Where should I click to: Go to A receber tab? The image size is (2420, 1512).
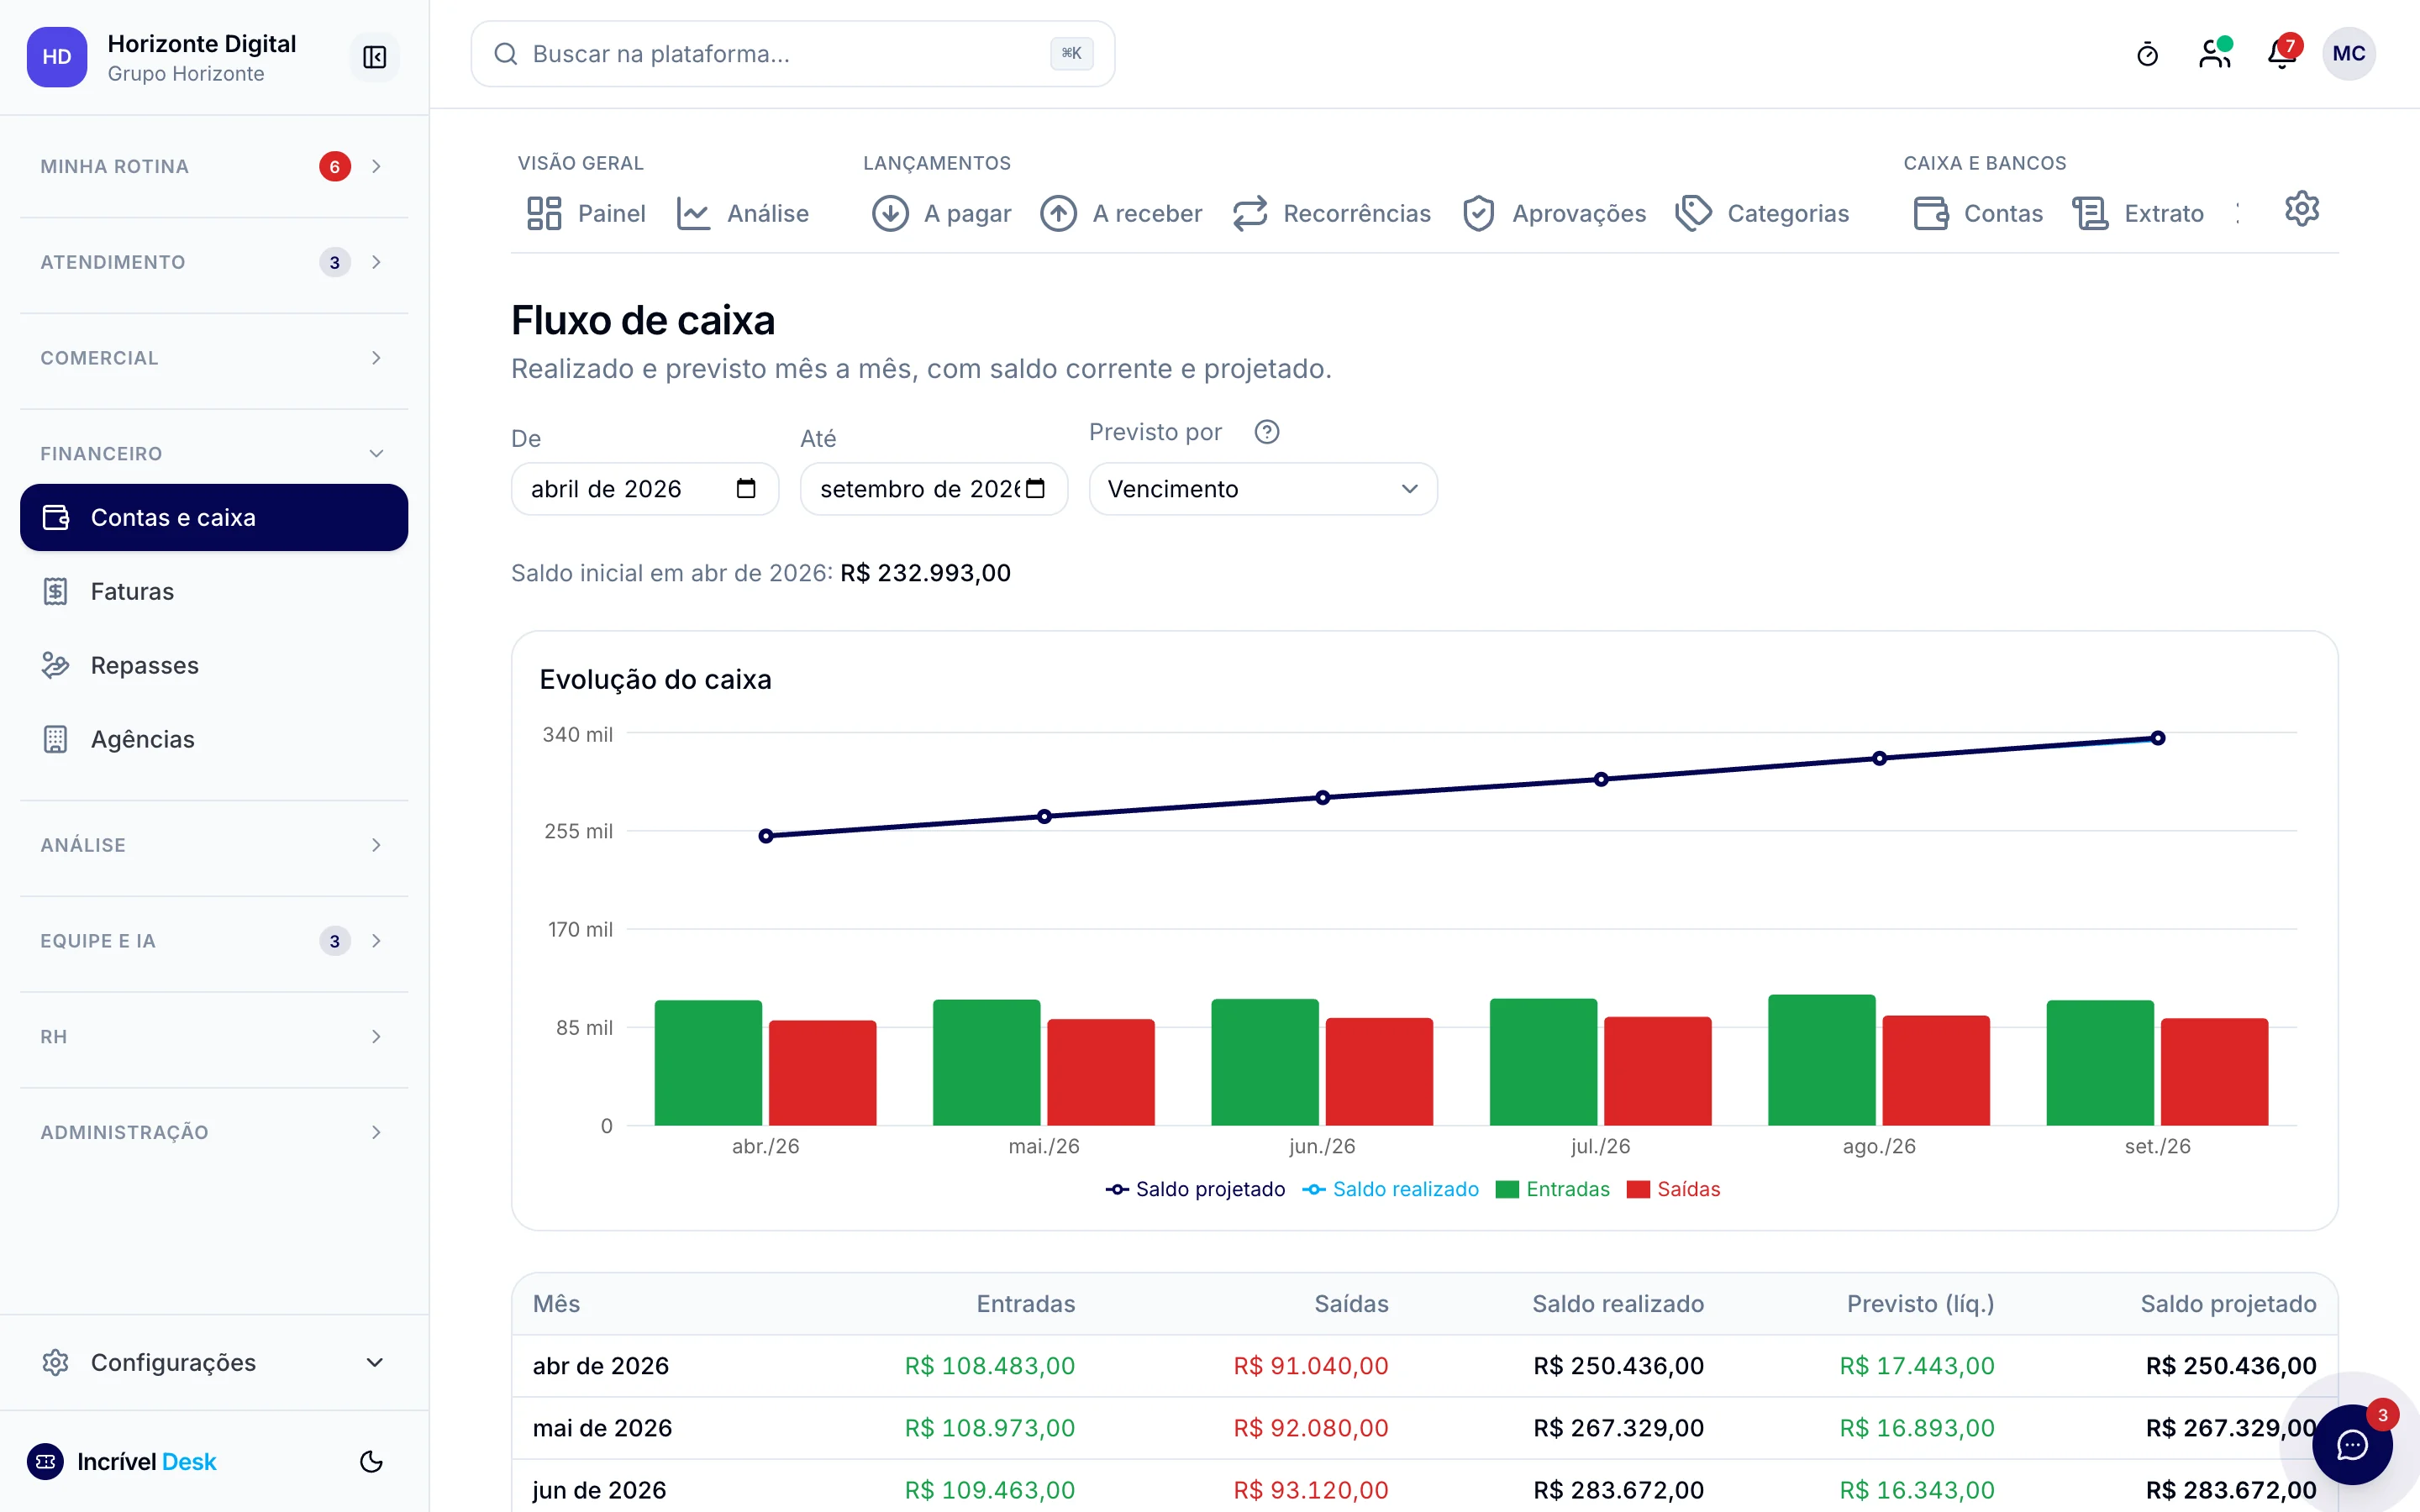click(x=1121, y=213)
